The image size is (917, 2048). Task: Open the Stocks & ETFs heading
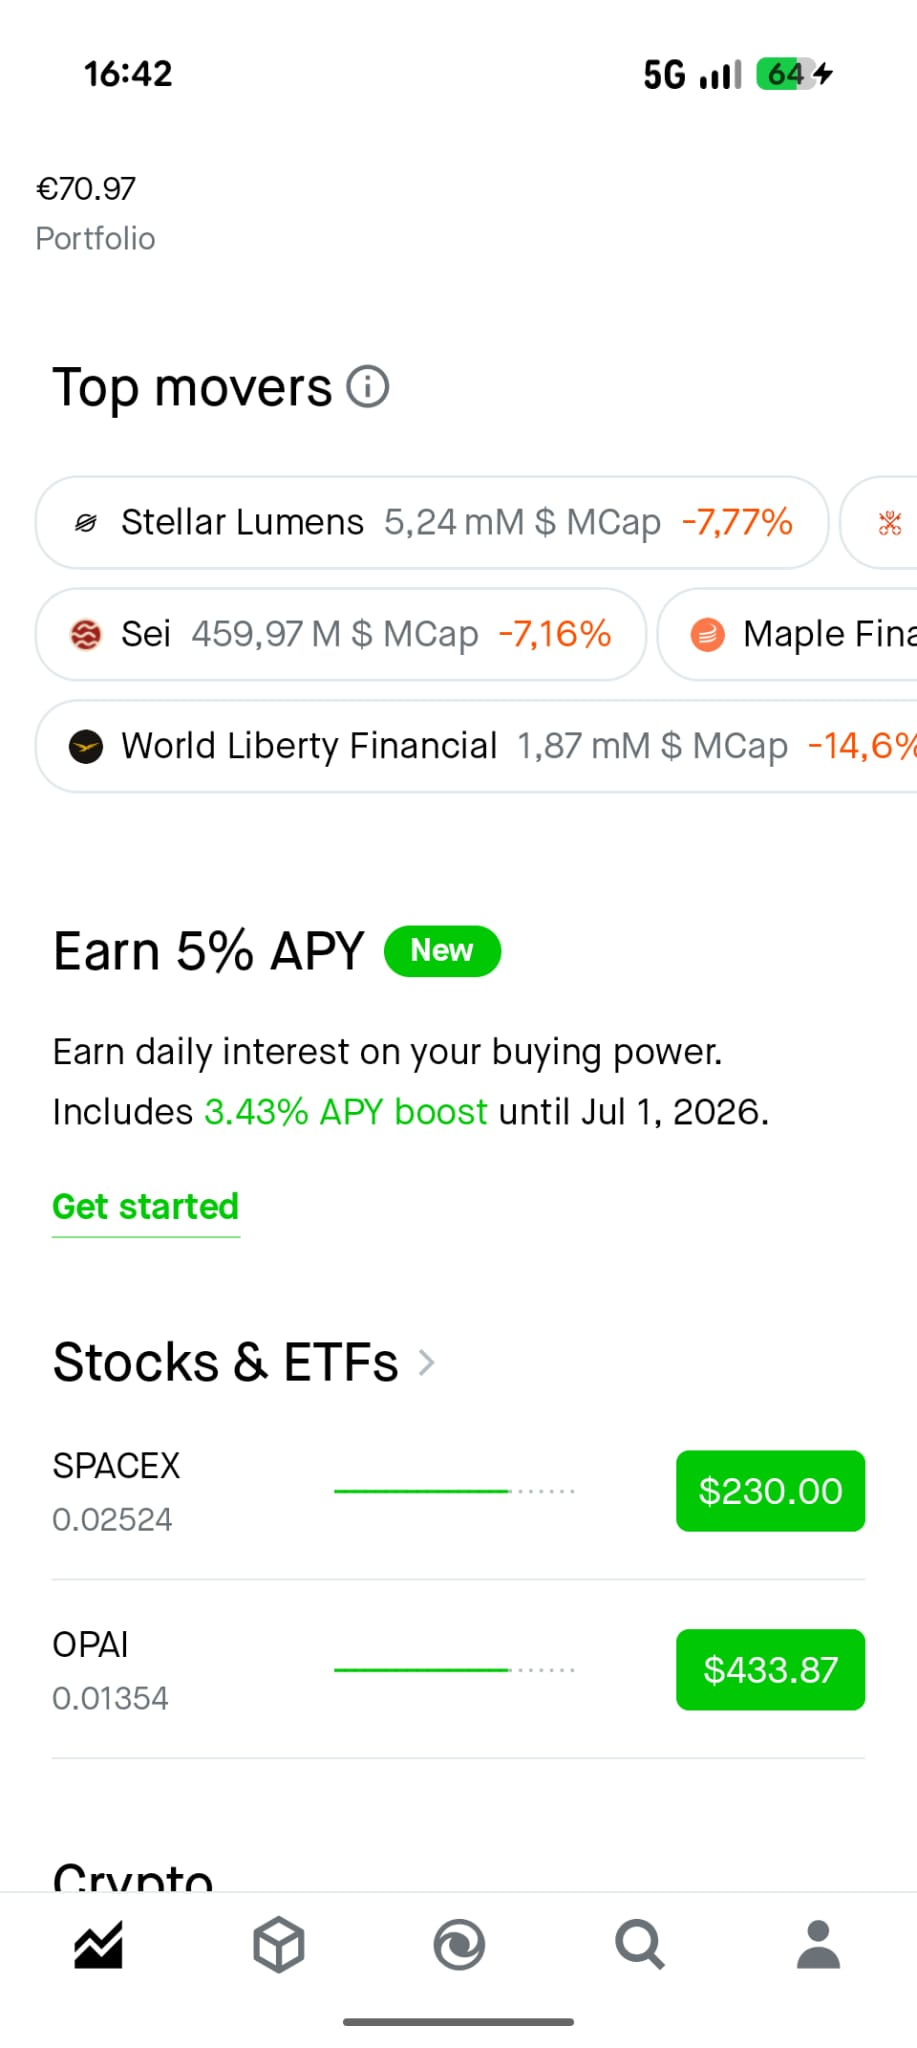[x=226, y=1362]
